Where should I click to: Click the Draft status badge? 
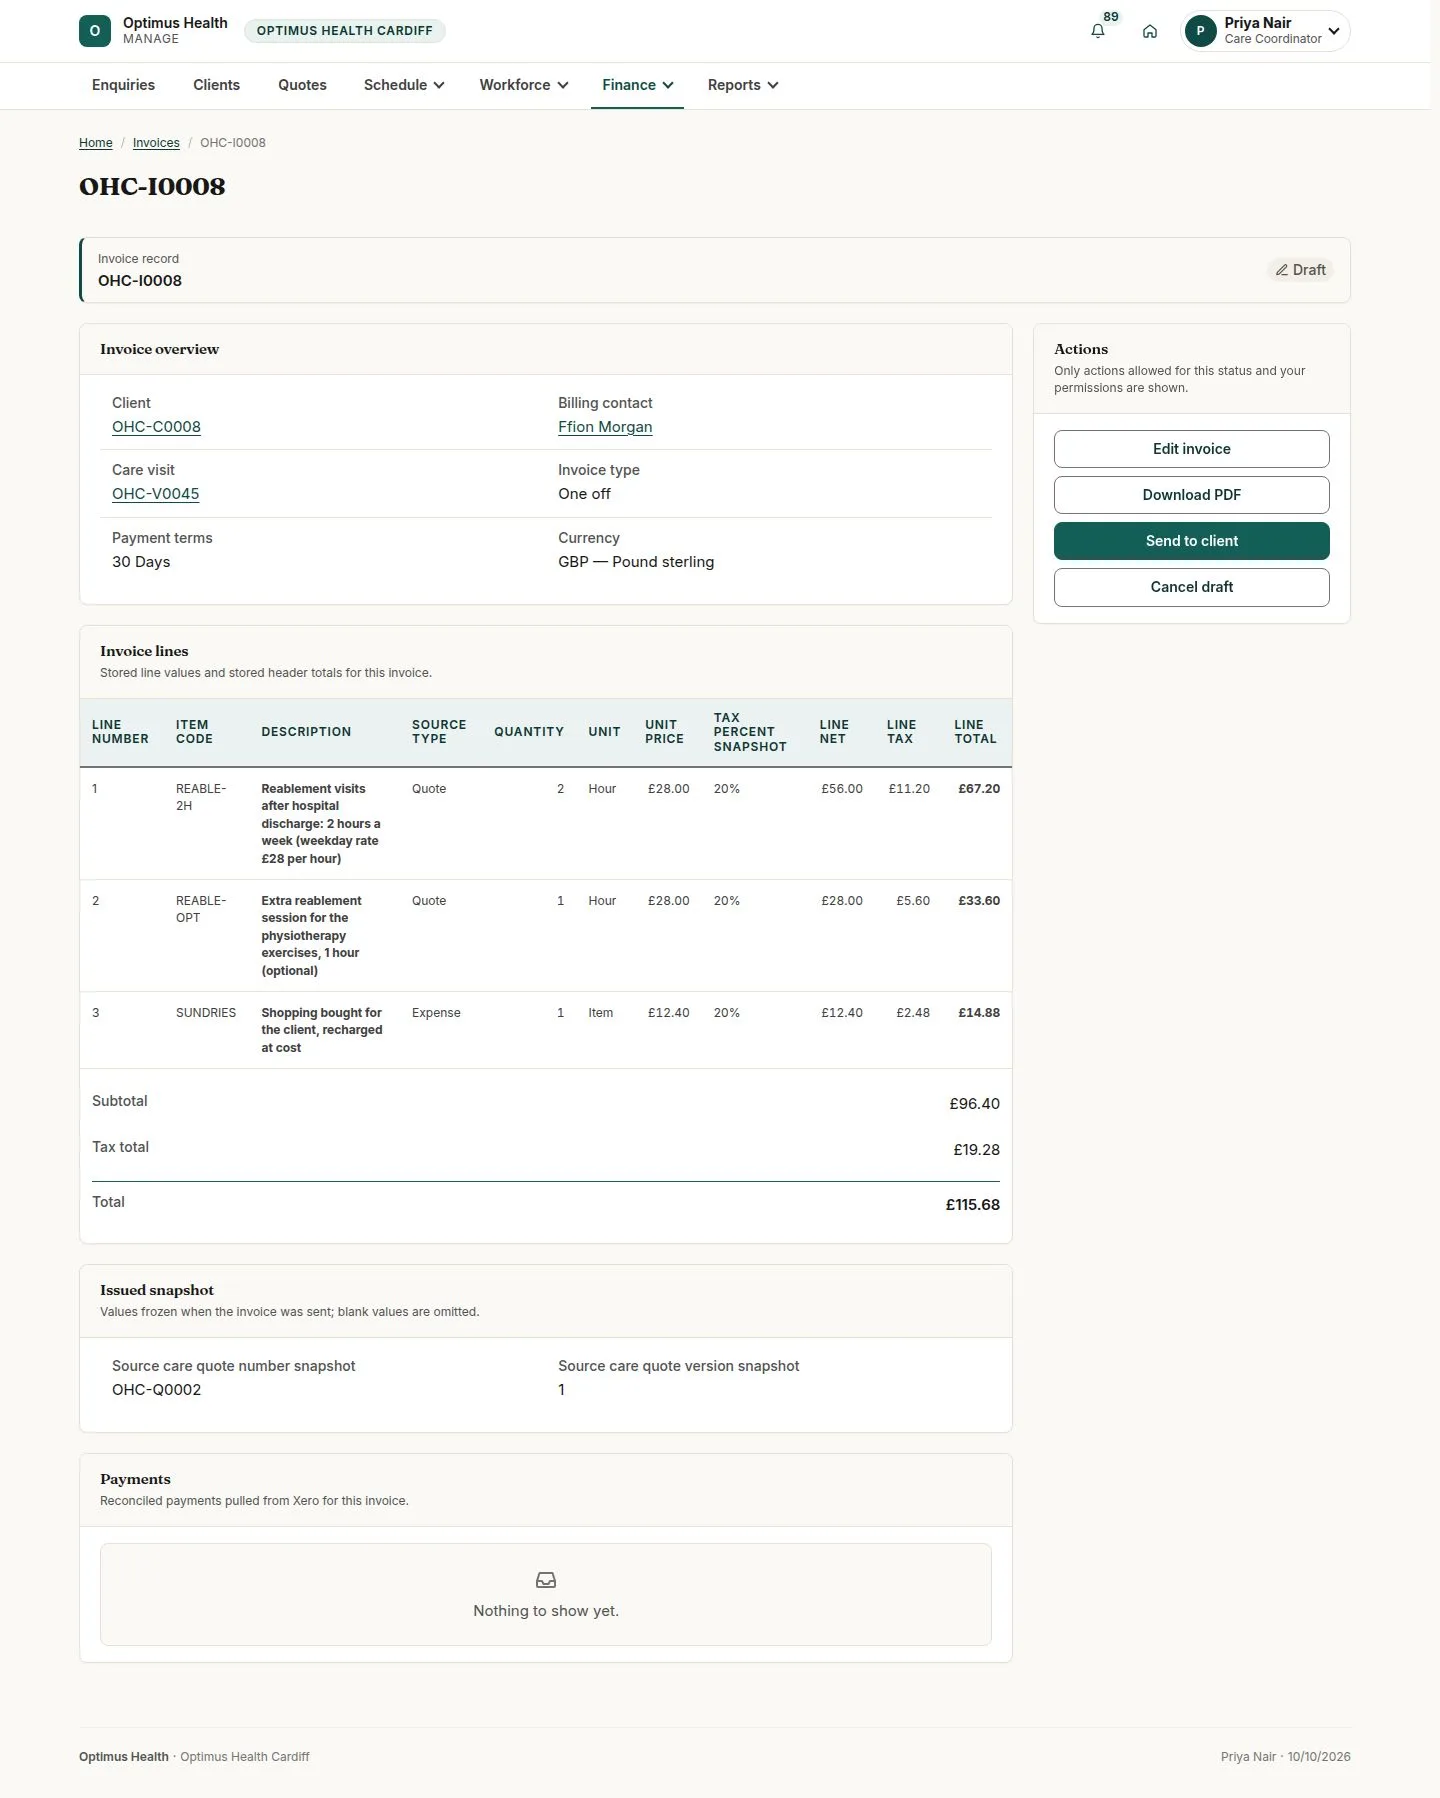point(1300,270)
